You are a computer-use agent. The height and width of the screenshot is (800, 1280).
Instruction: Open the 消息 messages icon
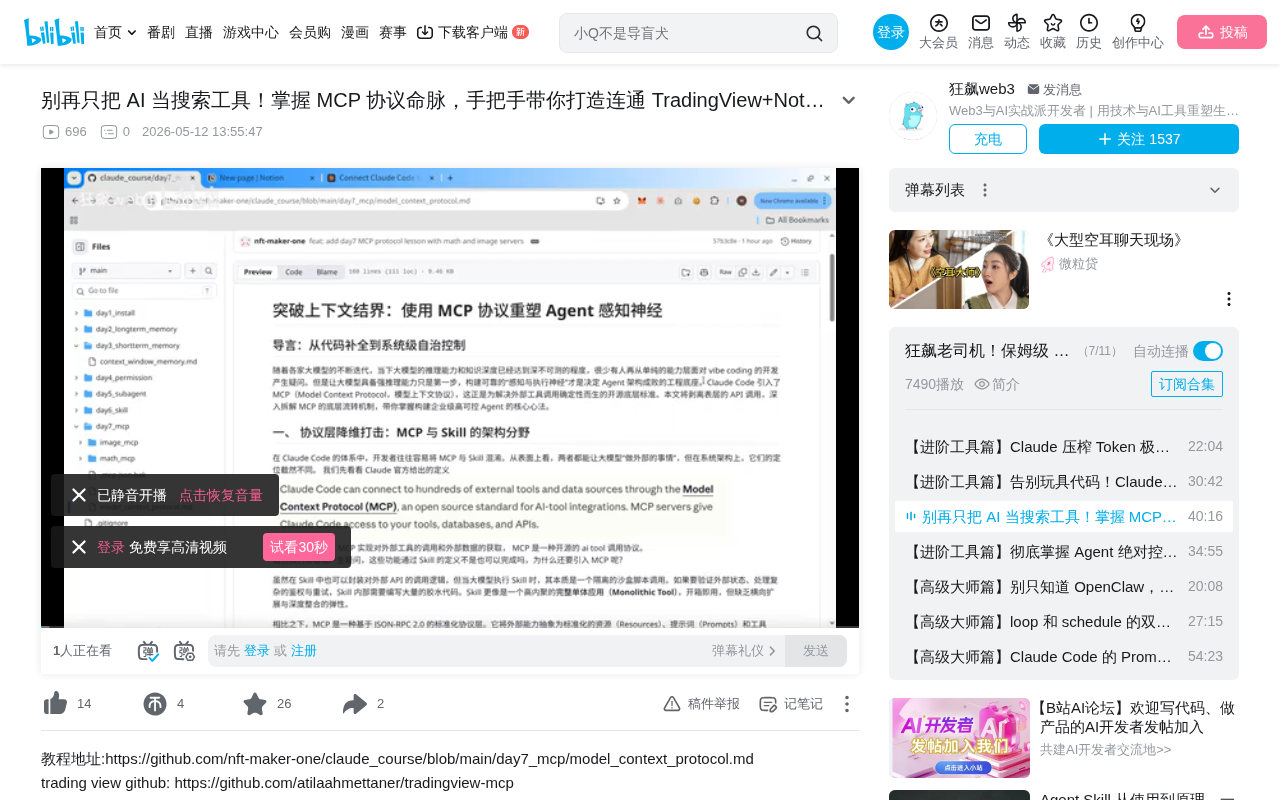click(x=981, y=32)
